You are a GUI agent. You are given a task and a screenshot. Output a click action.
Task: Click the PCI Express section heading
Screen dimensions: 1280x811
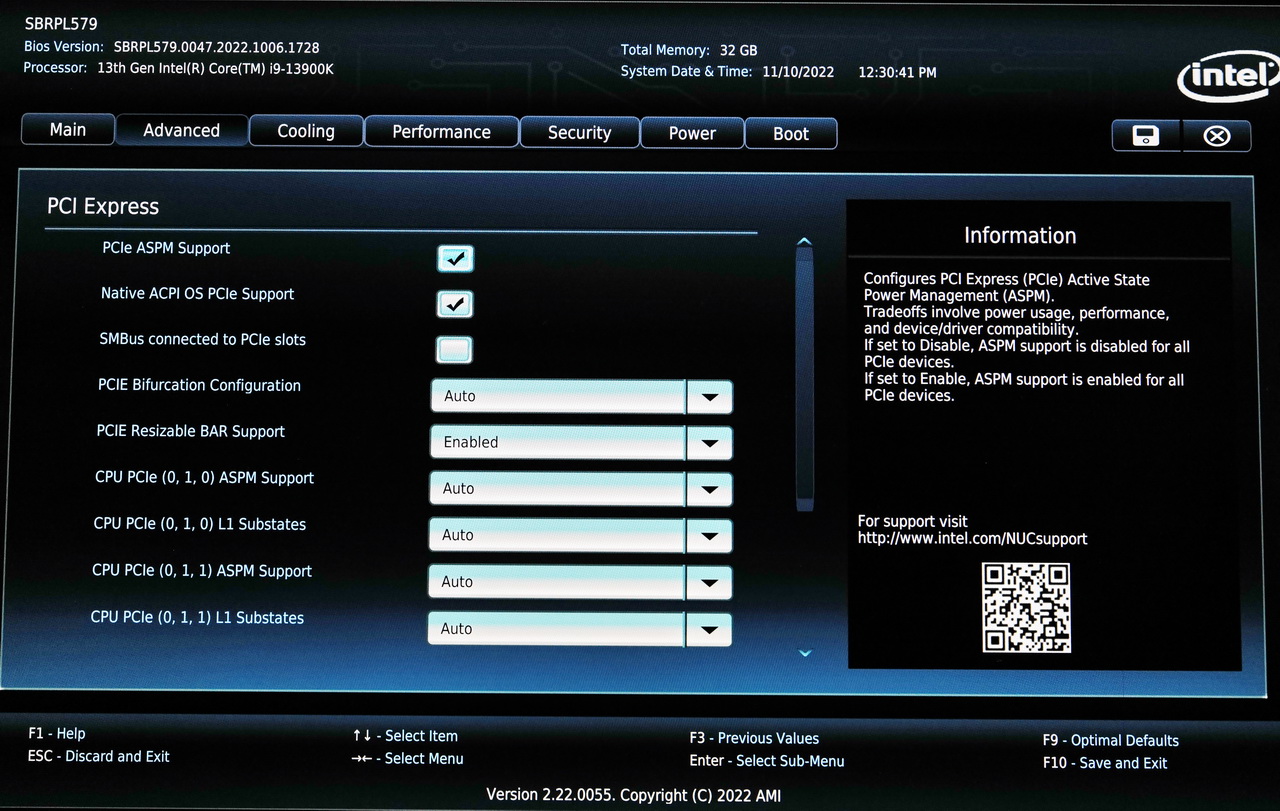(103, 207)
